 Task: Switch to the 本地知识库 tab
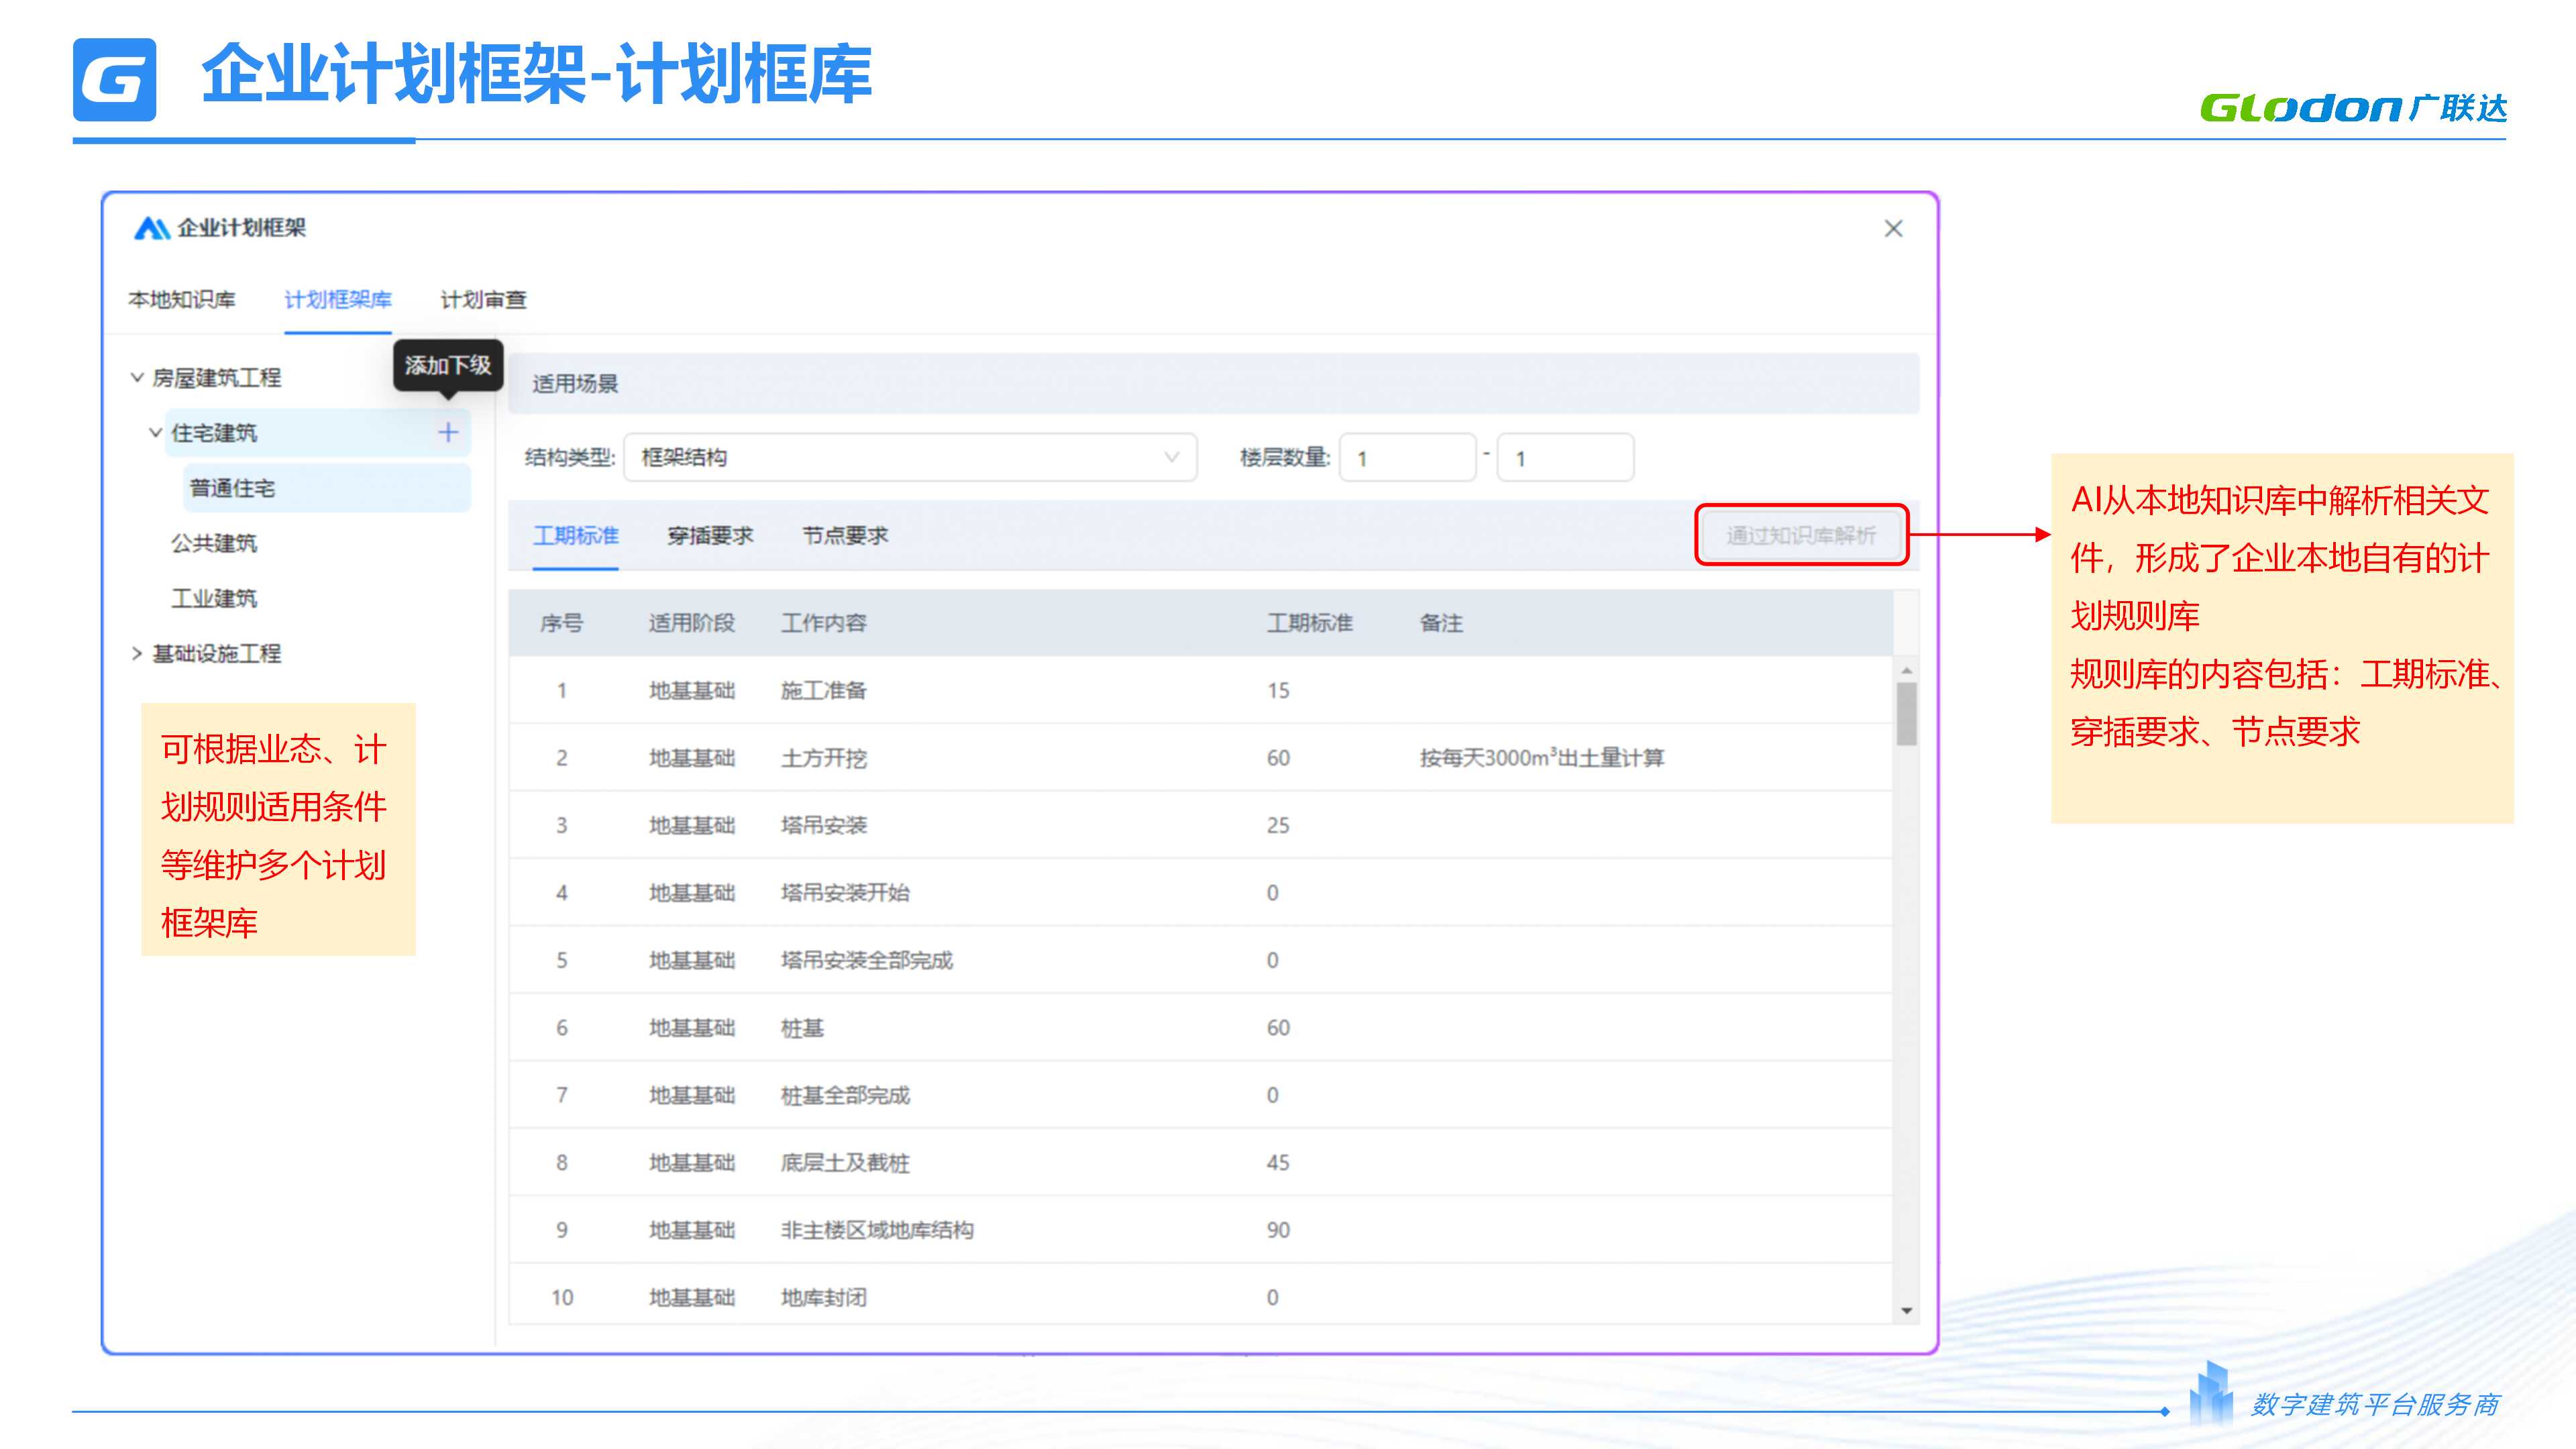(182, 299)
